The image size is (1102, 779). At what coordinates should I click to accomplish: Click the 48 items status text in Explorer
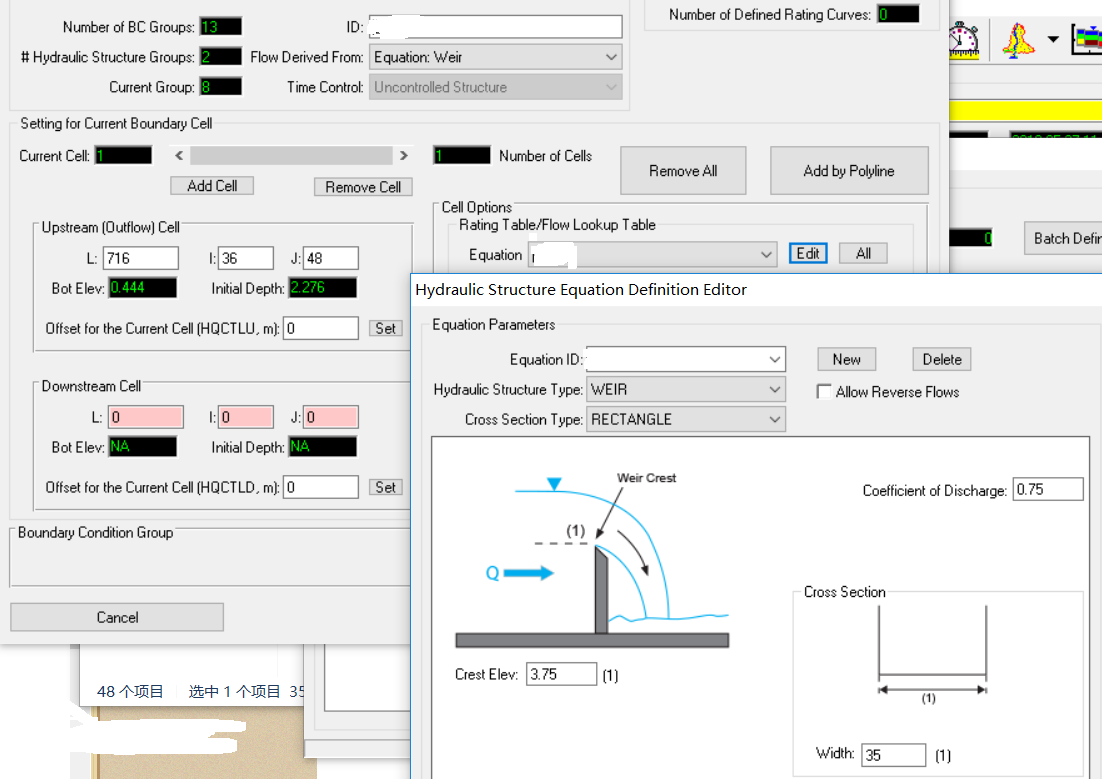[130, 691]
